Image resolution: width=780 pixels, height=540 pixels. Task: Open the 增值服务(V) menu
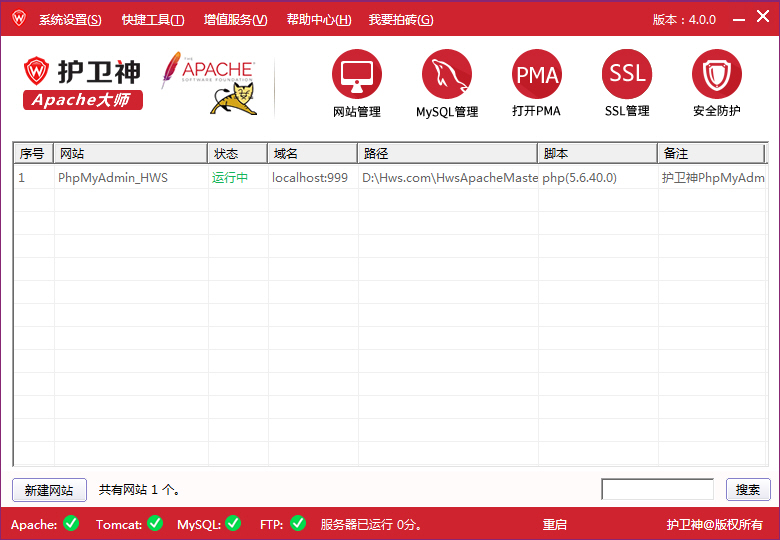click(x=236, y=20)
